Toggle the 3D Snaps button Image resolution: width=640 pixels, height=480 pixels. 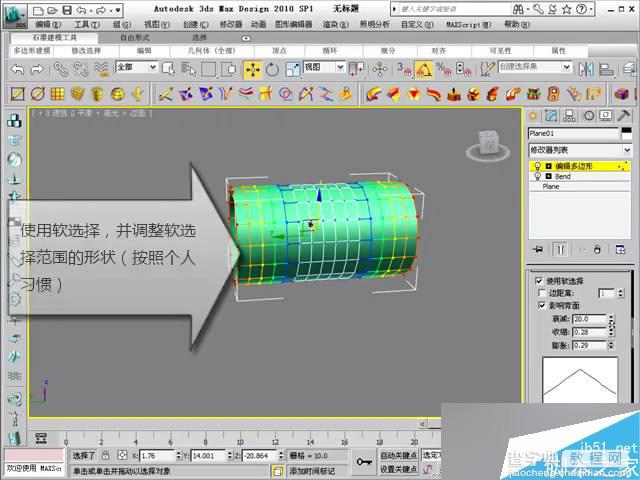click(404, 70)
